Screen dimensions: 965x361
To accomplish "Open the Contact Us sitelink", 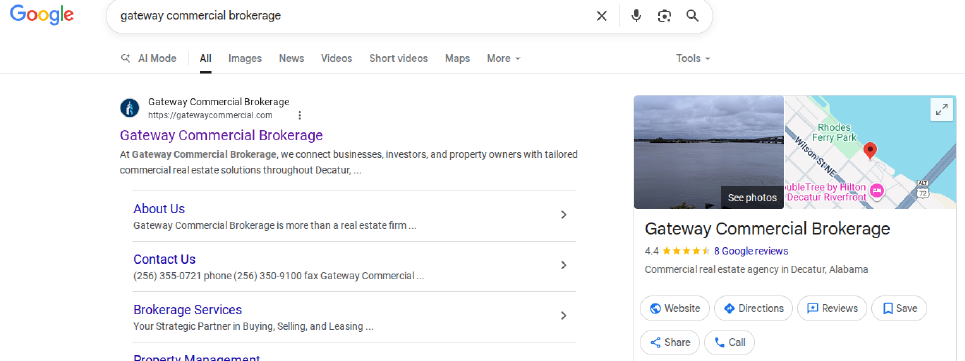I will (164, 259).
